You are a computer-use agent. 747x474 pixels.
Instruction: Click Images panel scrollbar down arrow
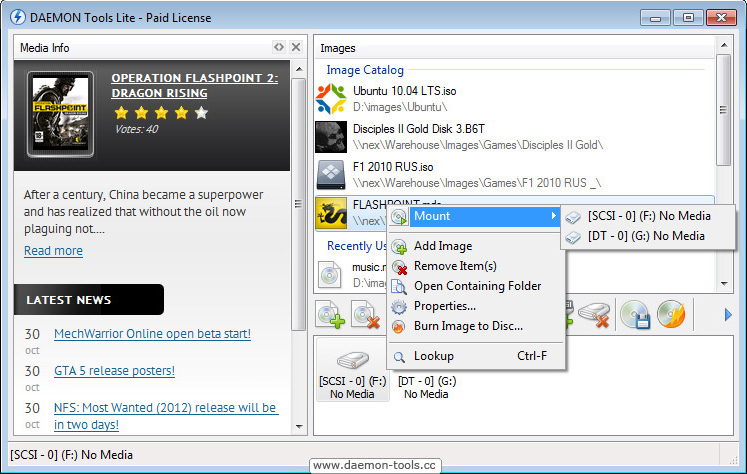coord(724,284)
